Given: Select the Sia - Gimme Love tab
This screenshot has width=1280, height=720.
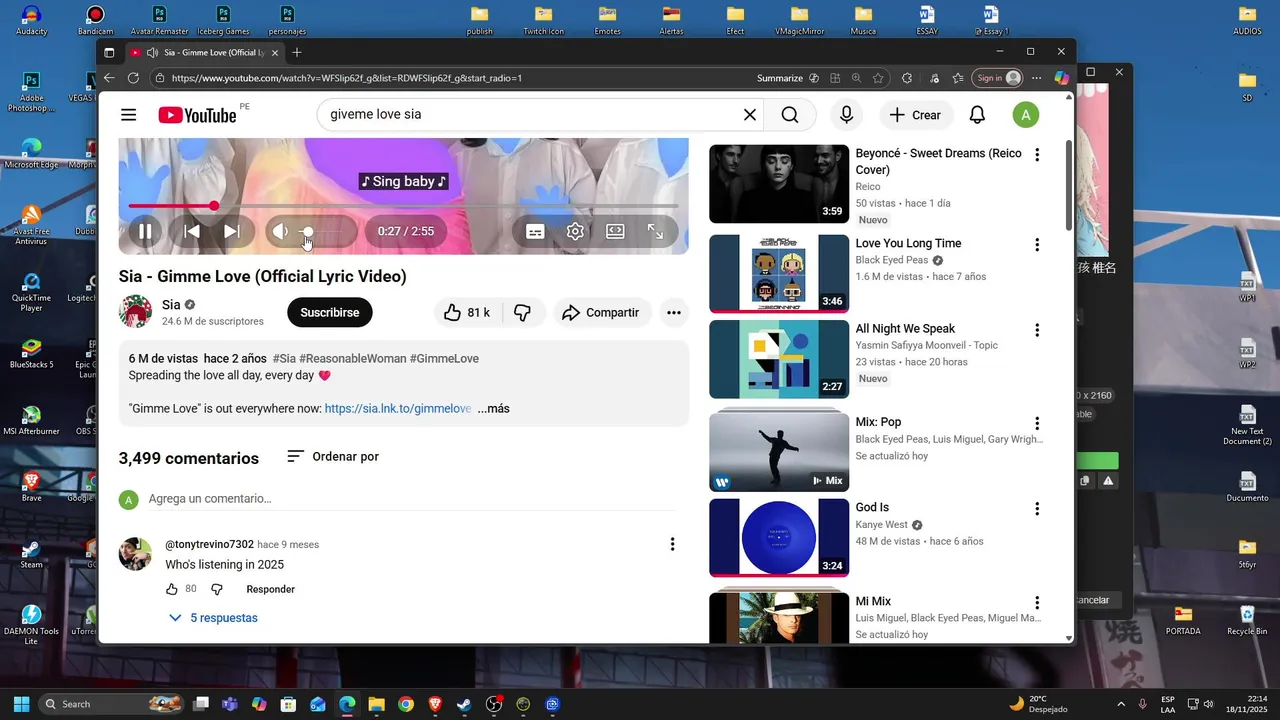Looking at the screenshot, I should (205, 52).
